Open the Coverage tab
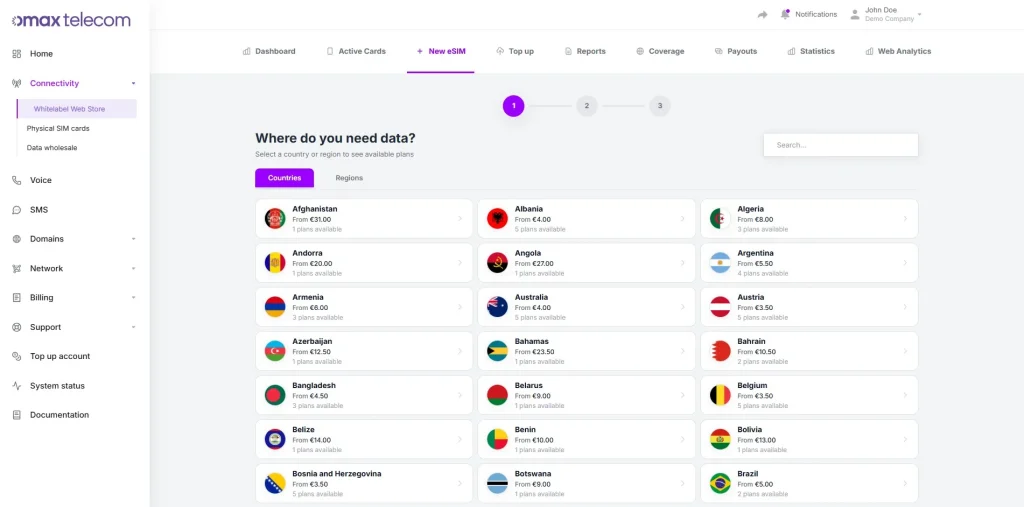Image resolution: width=1024 pixels, height=507 pixels. pyautogui.click(x=660, y=51)
